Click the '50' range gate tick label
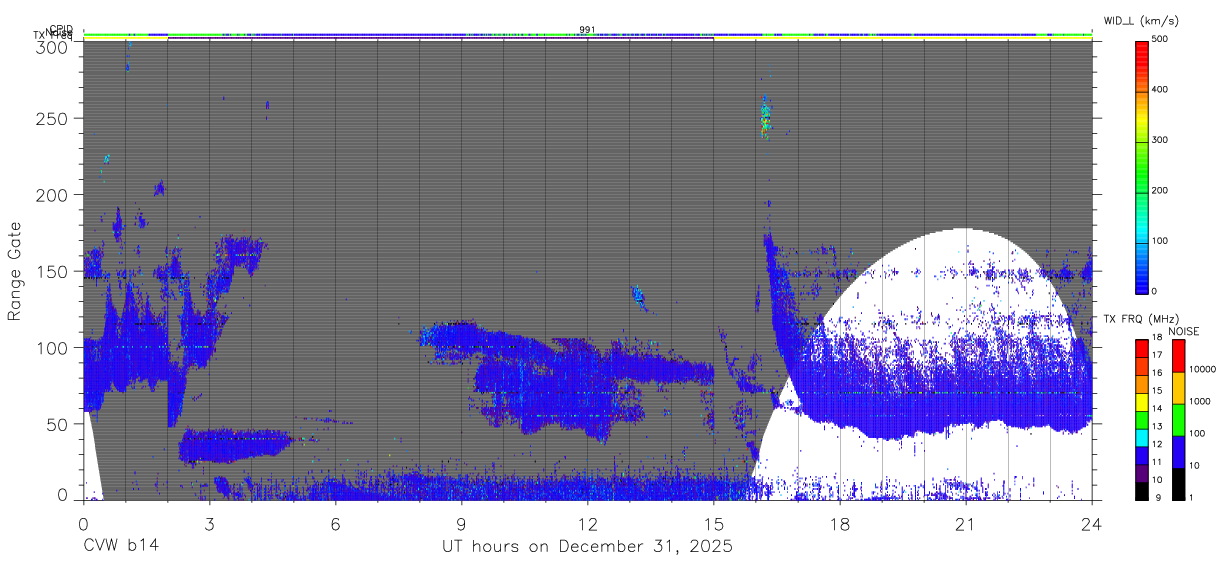 [x=59, y=423]
